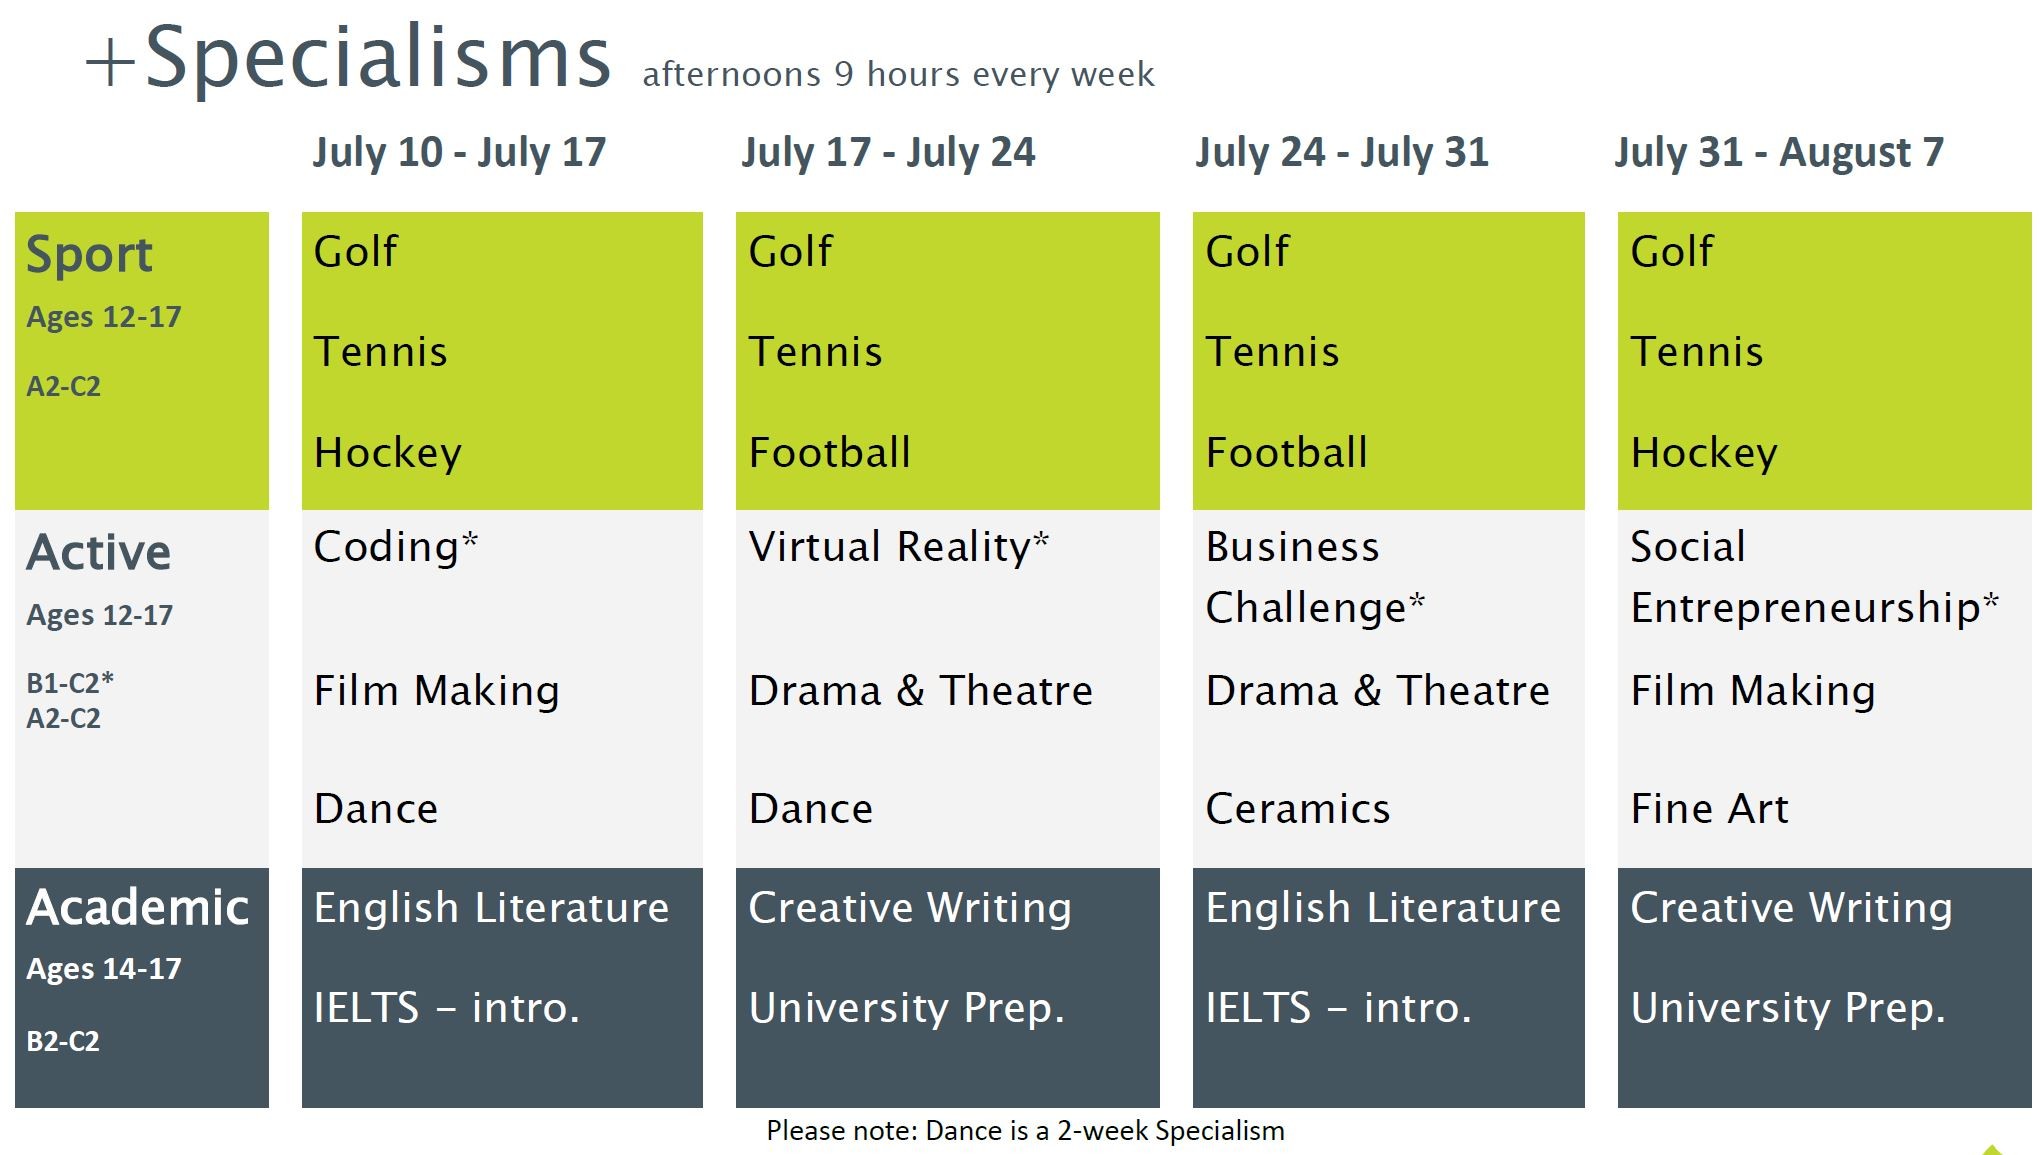Click Ceramics in July 24 week
This screenshot has height=1155, width=2040.
[1297, 808]
